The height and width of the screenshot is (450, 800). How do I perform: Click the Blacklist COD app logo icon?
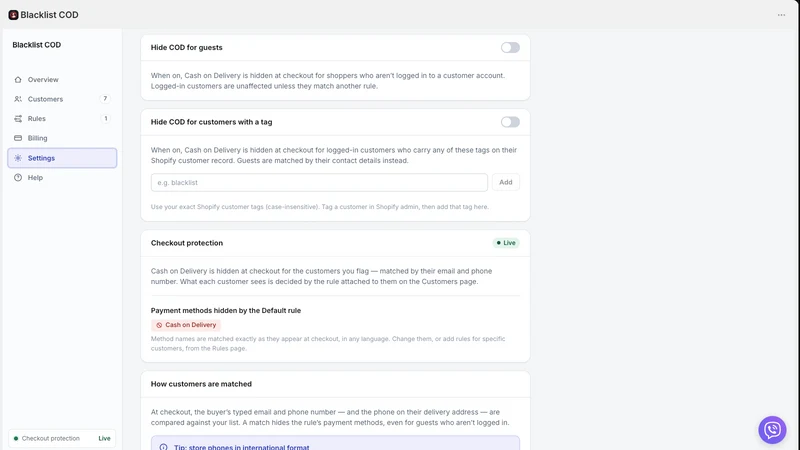tap(13, 15)
